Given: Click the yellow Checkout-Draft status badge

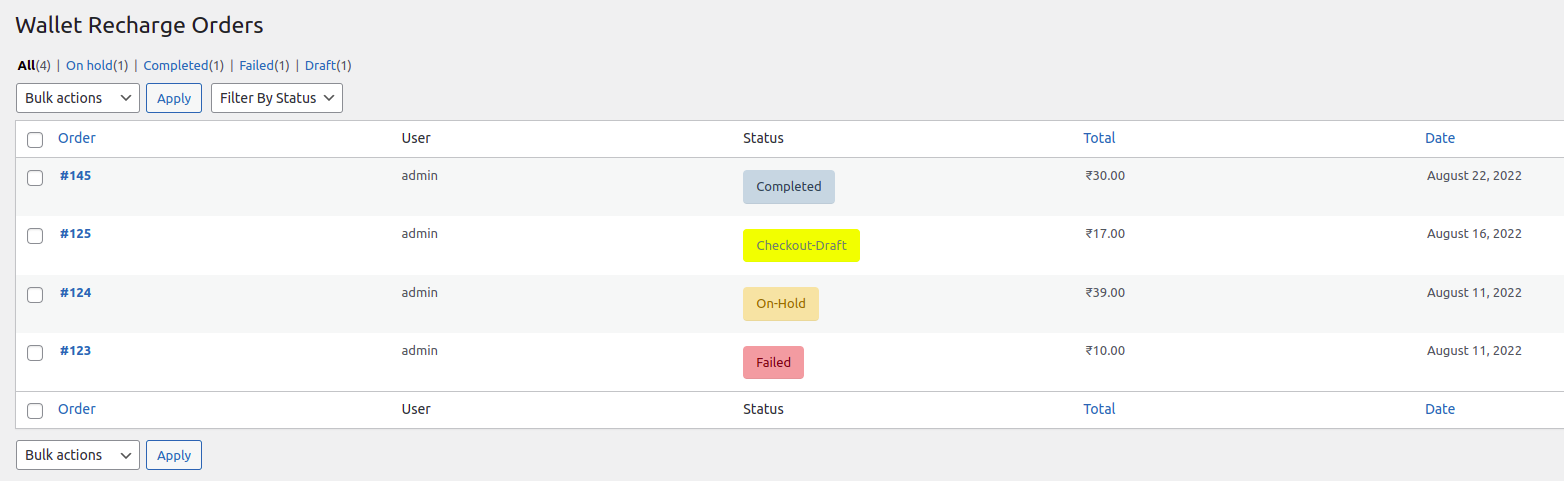Looking at the screenshot, I should tap(801, 245).
